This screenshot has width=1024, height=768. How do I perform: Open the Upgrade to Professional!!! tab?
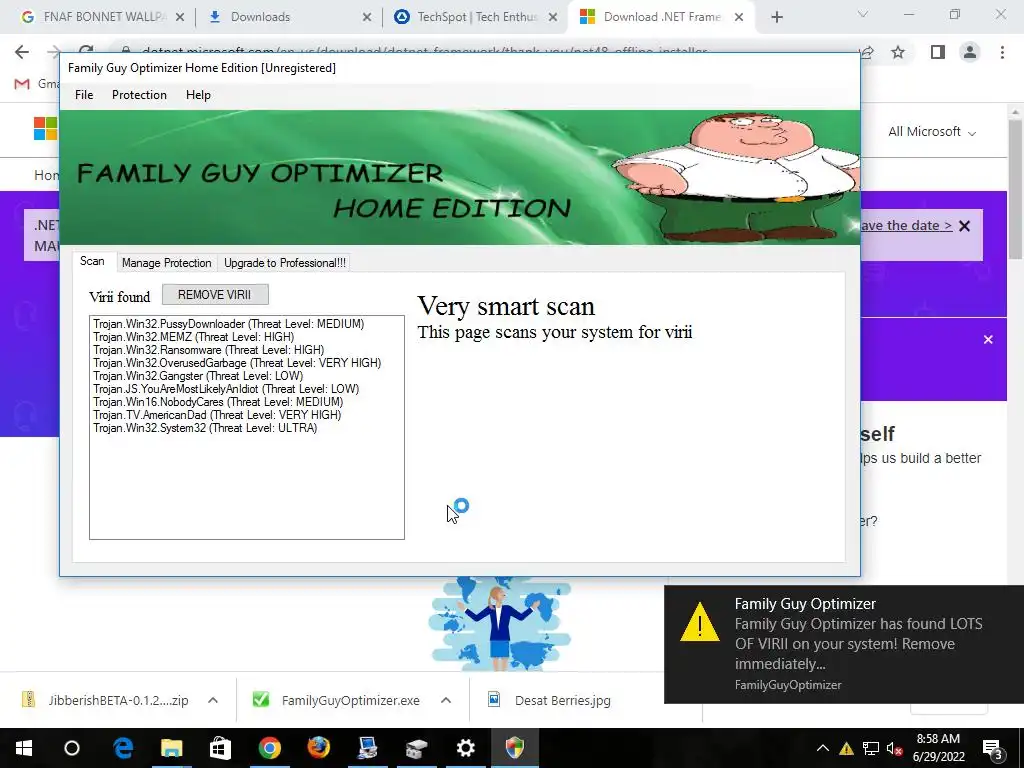point(285,263)
